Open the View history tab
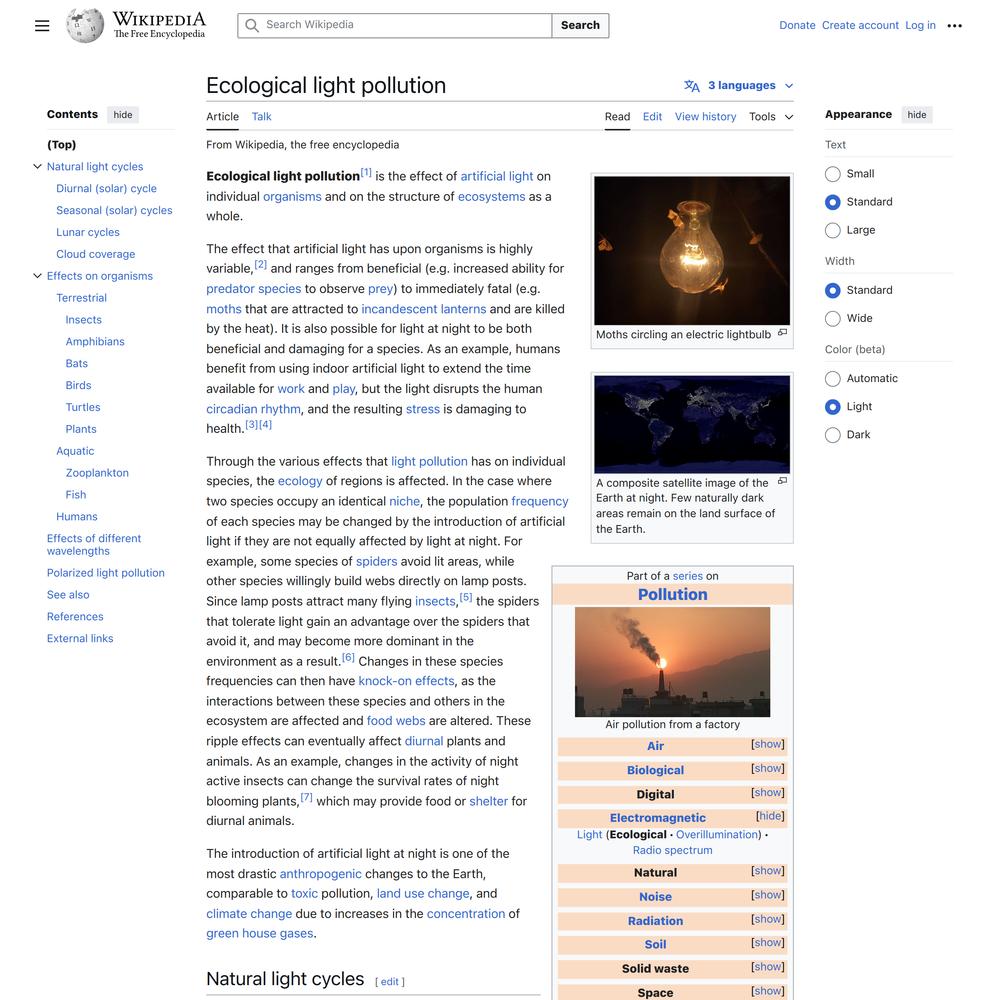 tap(705, 117)
